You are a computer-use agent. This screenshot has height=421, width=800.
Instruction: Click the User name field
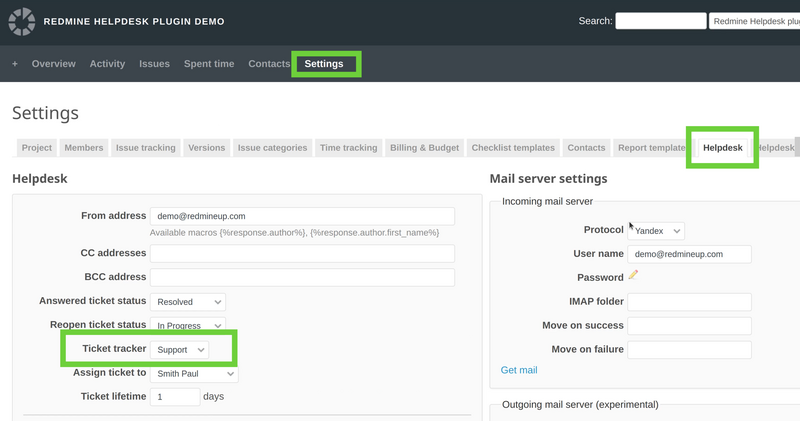689,254
